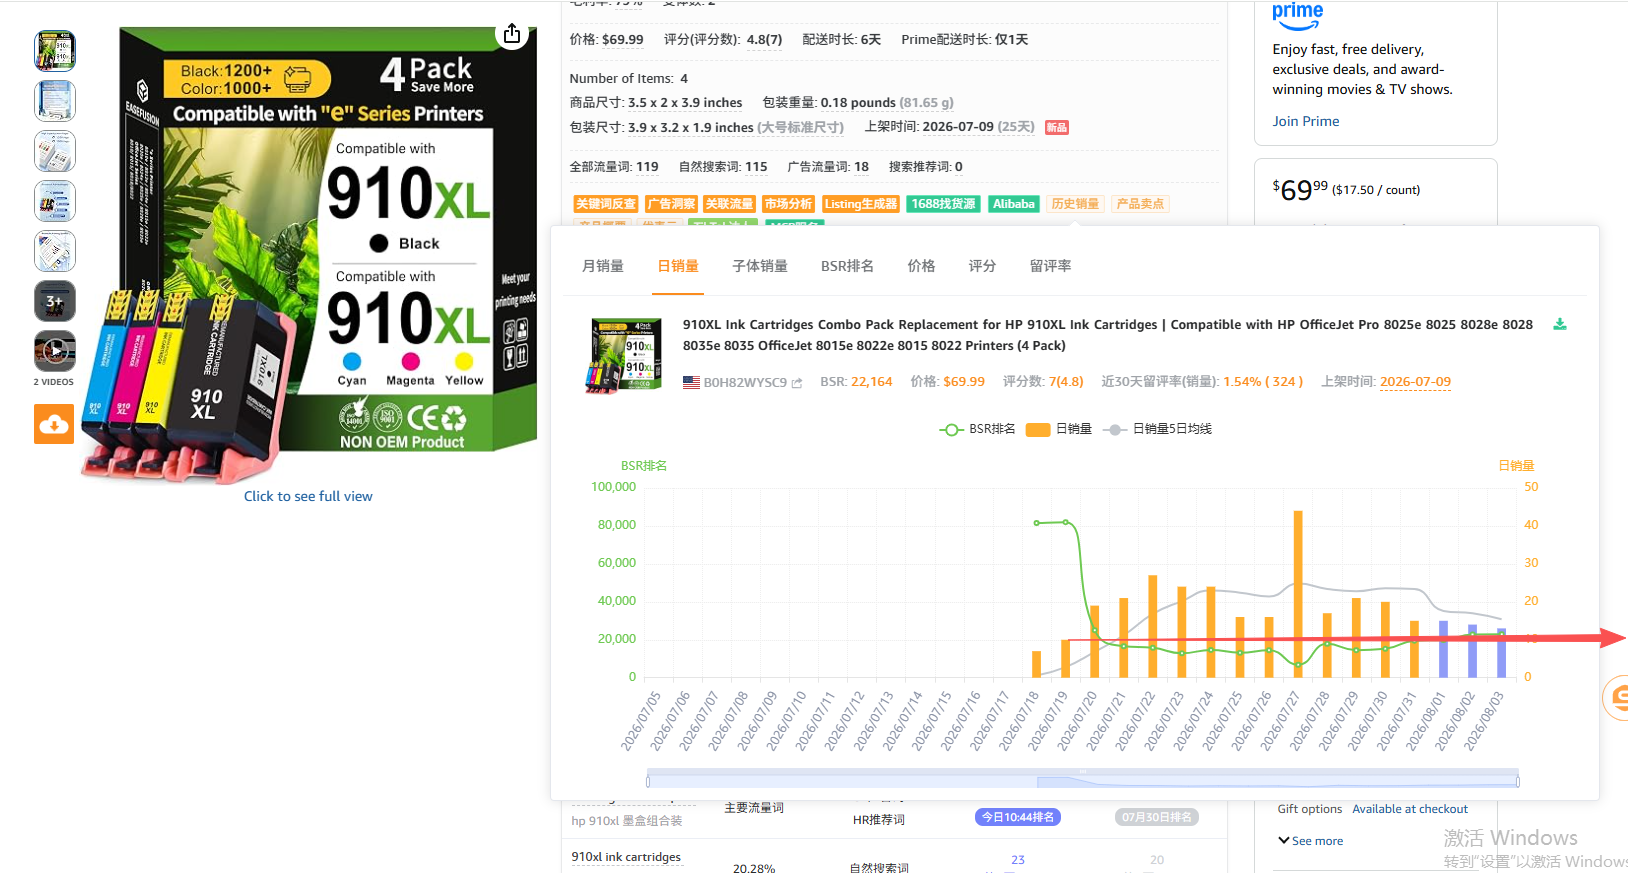Click the share icon above the product image
The image size is (1628, 873).
pos(512,34)
